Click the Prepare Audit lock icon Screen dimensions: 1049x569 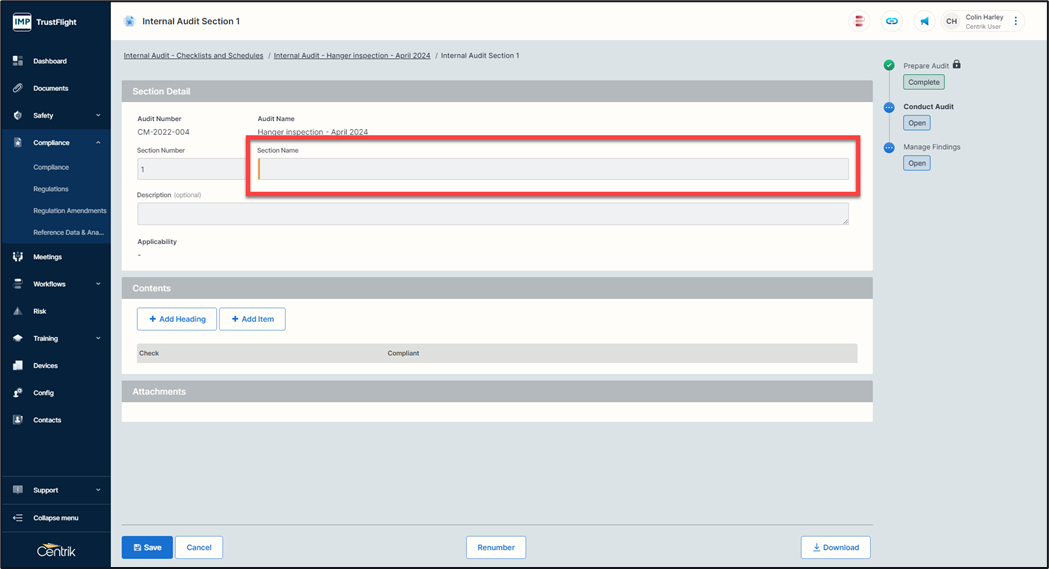point(957,64)
